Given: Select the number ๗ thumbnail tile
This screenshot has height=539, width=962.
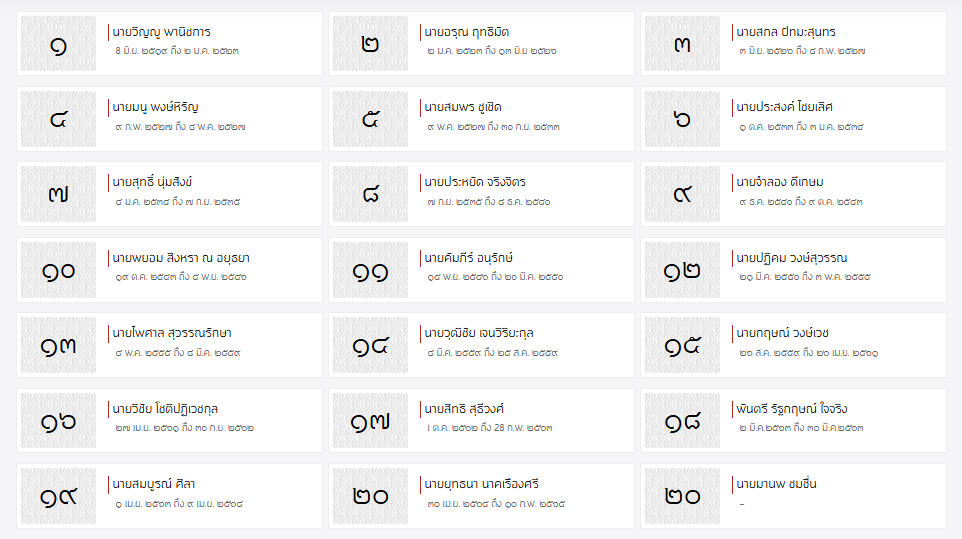Looking at the screenshot, I should pyautogui.click(x=58, y=194).
